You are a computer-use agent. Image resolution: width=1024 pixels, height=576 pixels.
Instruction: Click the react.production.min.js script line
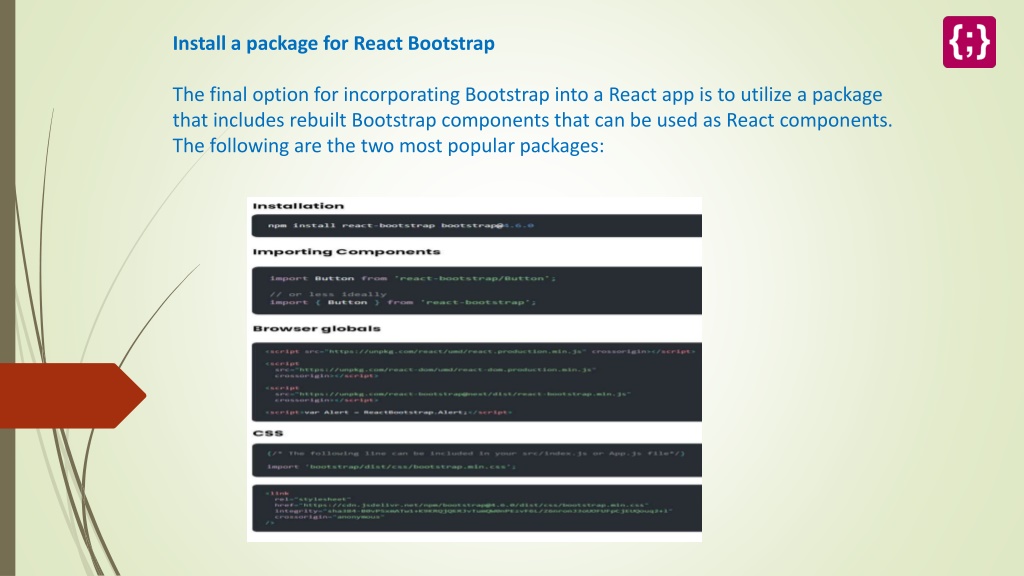(481, 351)
